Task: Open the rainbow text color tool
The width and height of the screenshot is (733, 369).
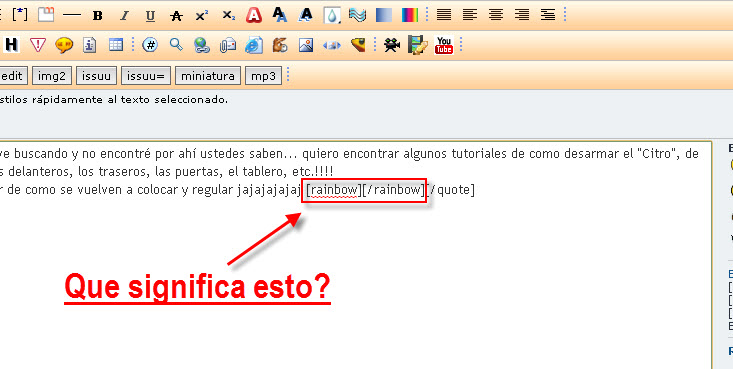Action: (x=410, y=15)
